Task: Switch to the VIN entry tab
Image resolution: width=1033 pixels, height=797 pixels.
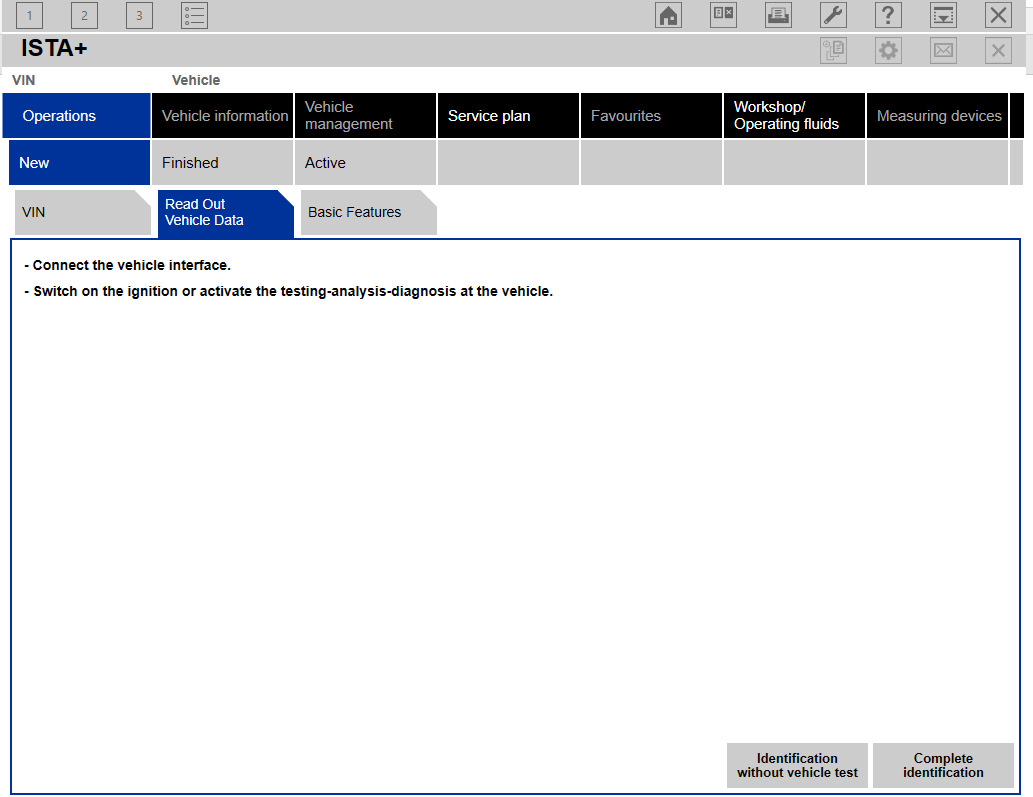Action: [82, 212]
